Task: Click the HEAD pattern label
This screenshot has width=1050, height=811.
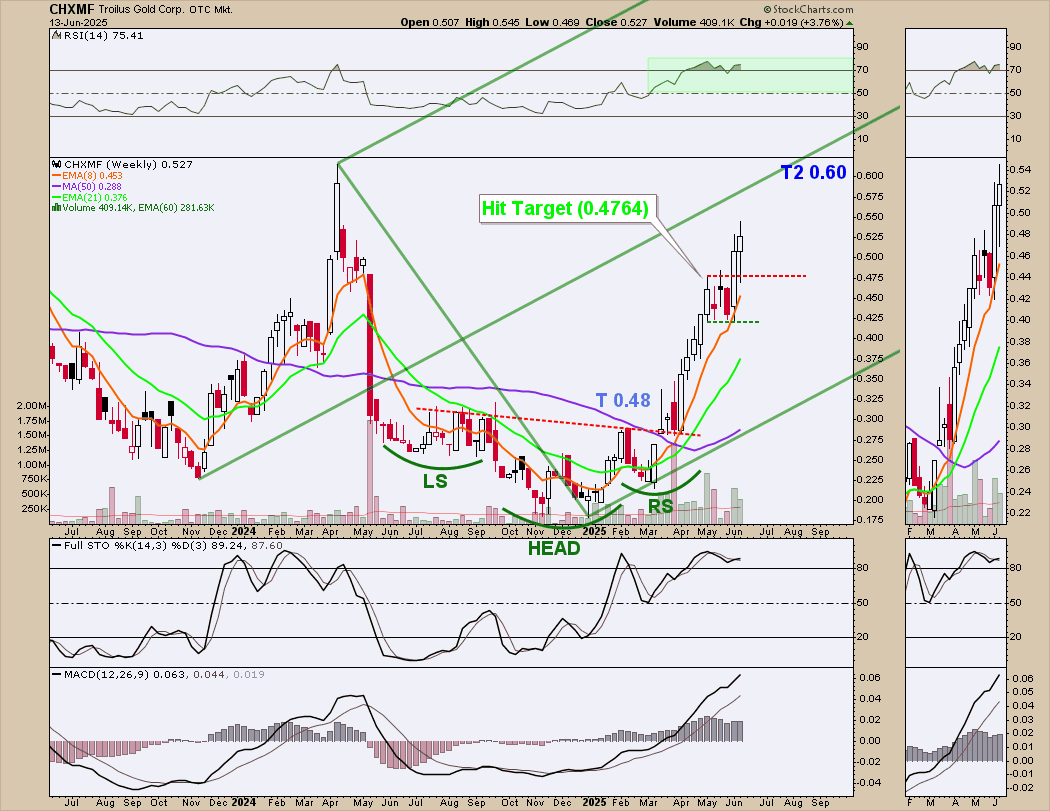Action: click(x=554, y=548)
